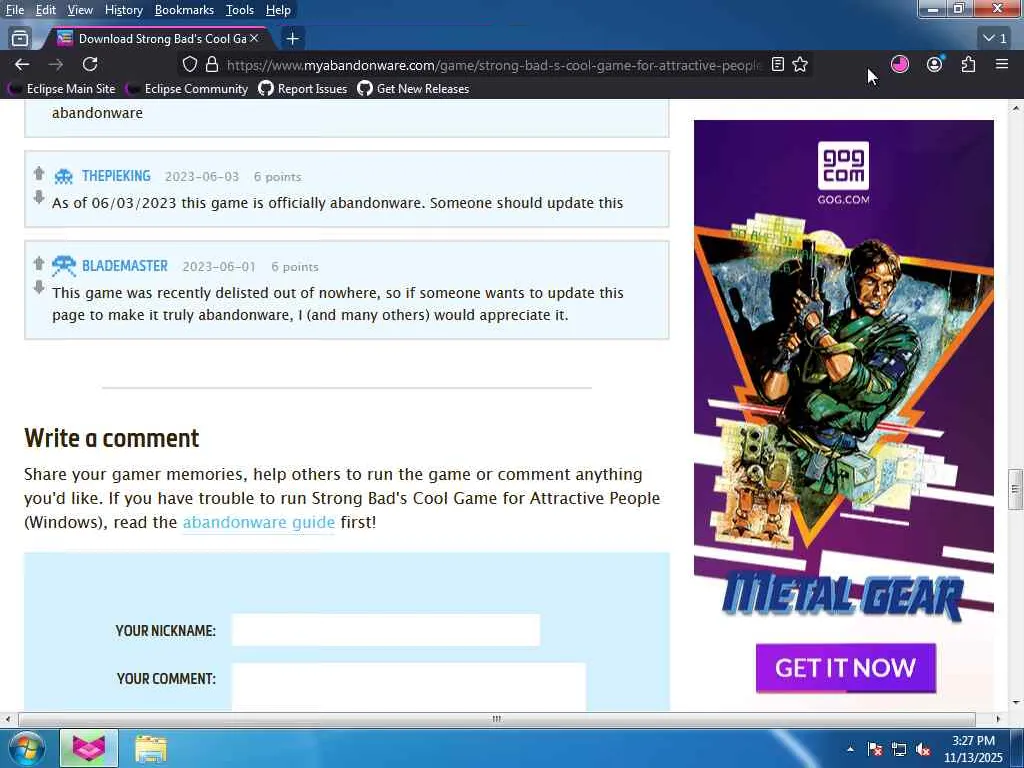Open the History menu
This screenshot has height=768, width=1024.
point(123,10)
